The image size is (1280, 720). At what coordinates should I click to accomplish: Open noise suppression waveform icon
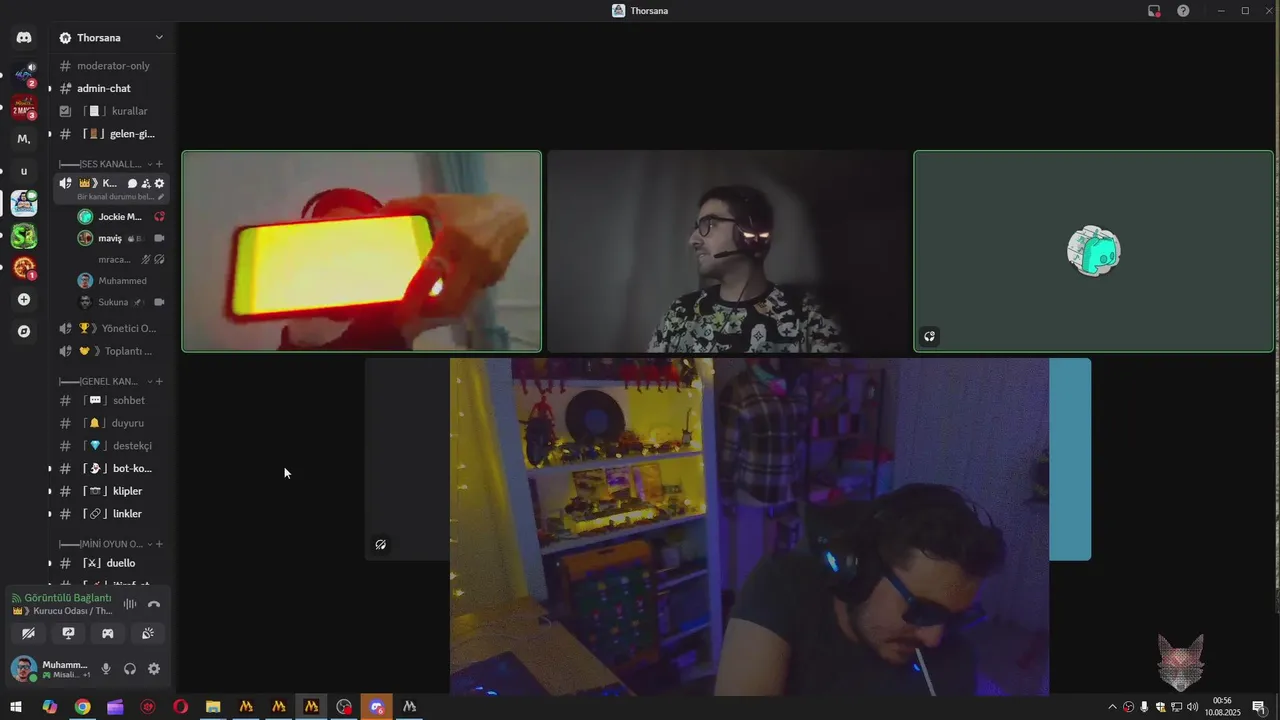click(129, 604)
